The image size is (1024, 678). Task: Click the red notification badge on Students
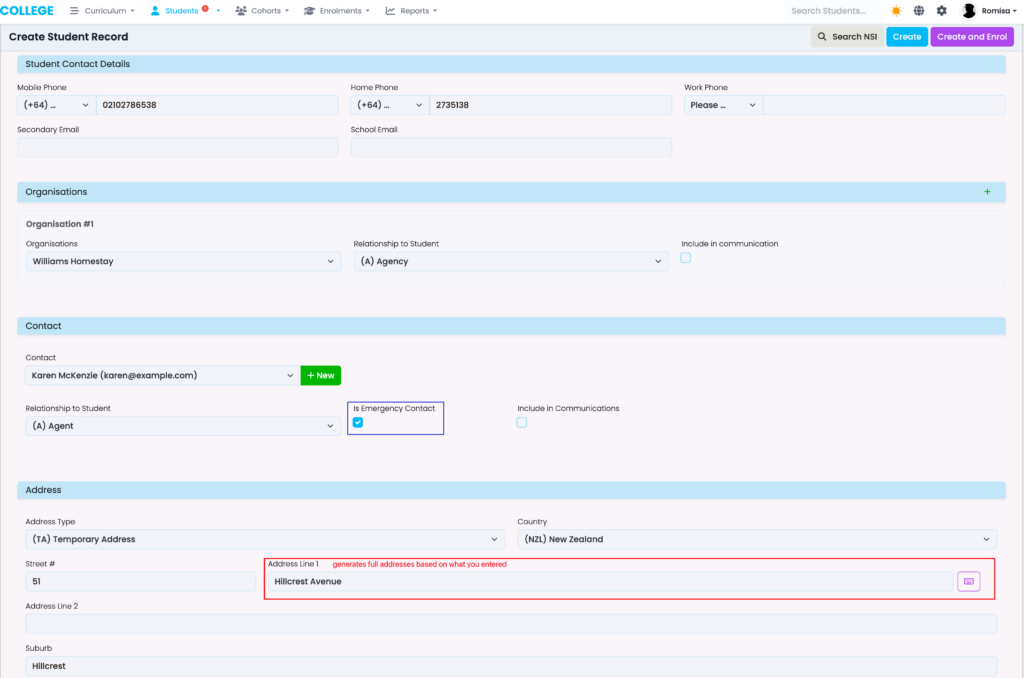point(205,8)
